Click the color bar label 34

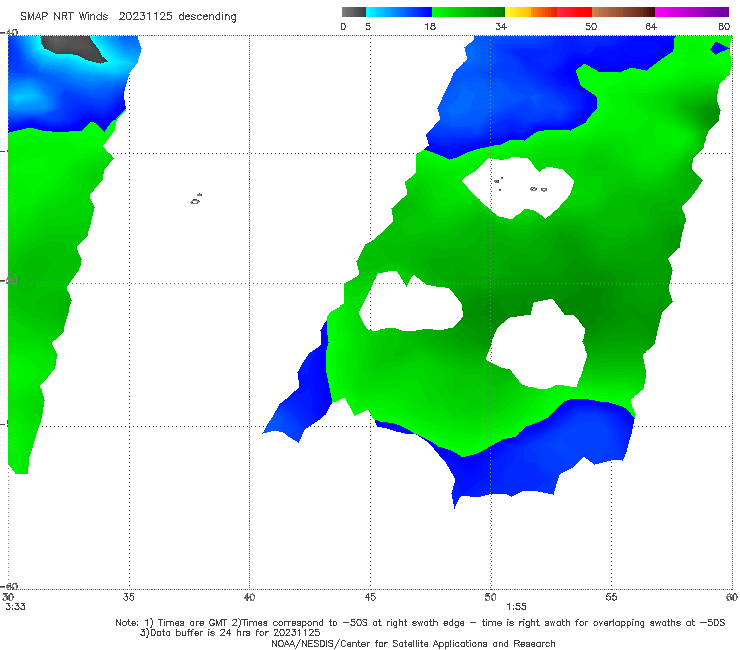click(501, 26)
